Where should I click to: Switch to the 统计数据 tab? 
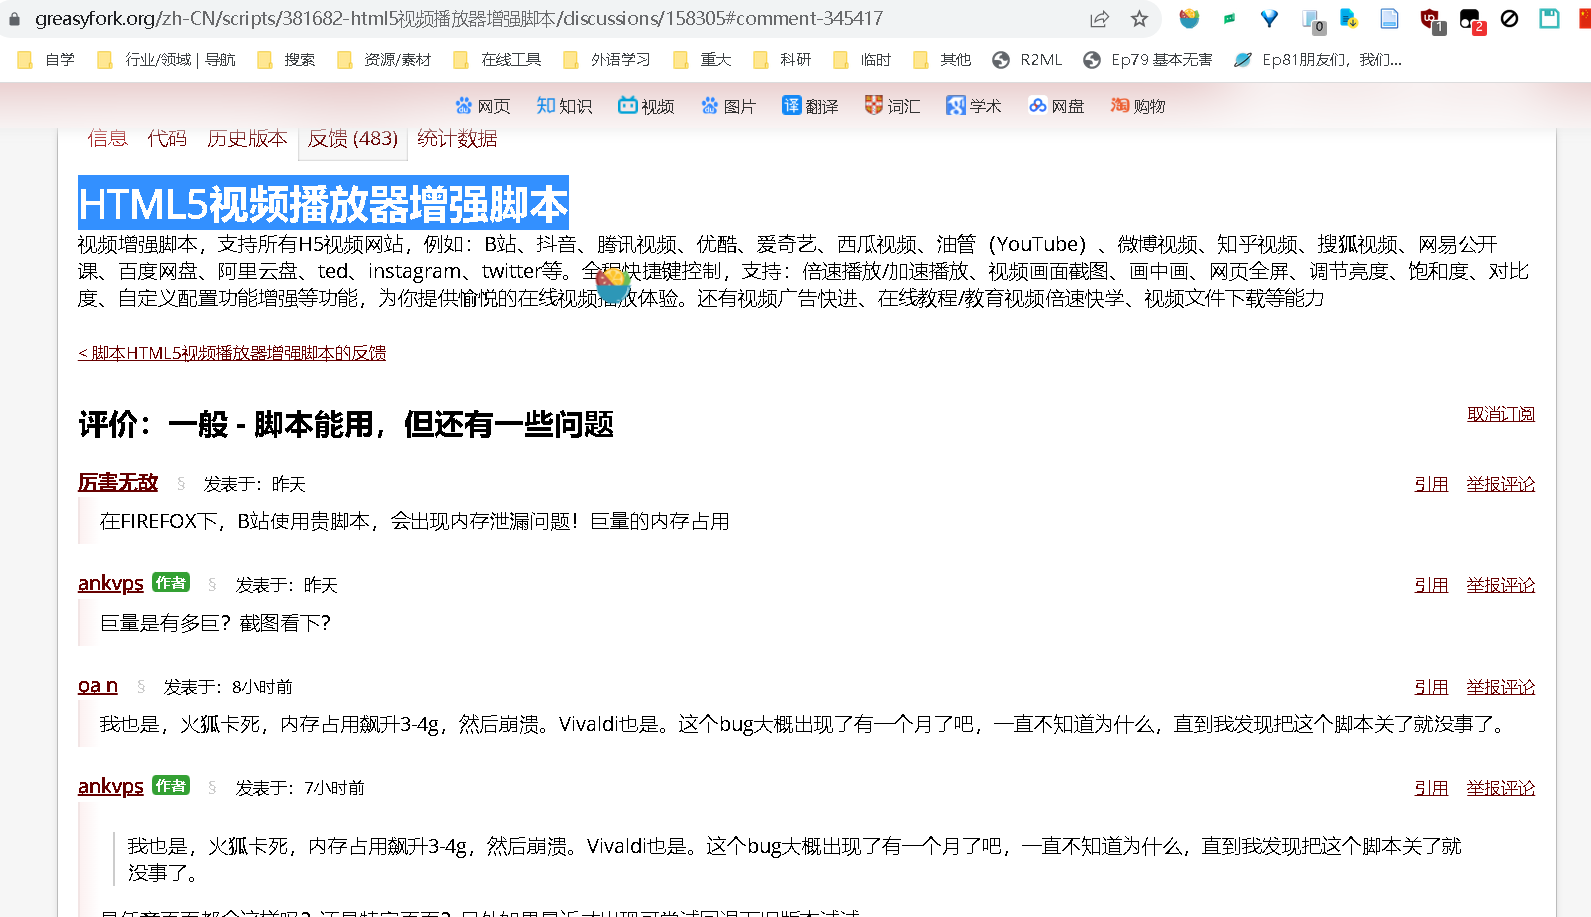click(457, 138)
